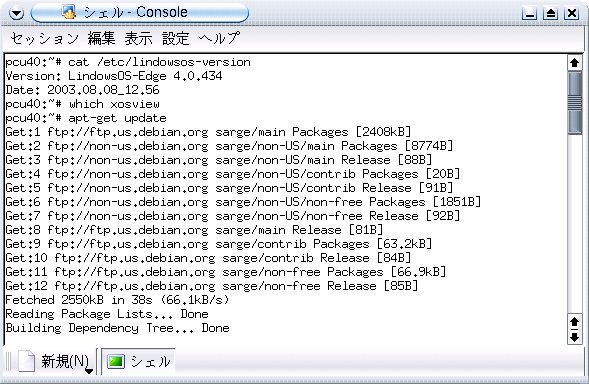This screenshot has height=384, width=589.
Task: Open the window menu arrow in title bar
Action: tap(16, 14)
